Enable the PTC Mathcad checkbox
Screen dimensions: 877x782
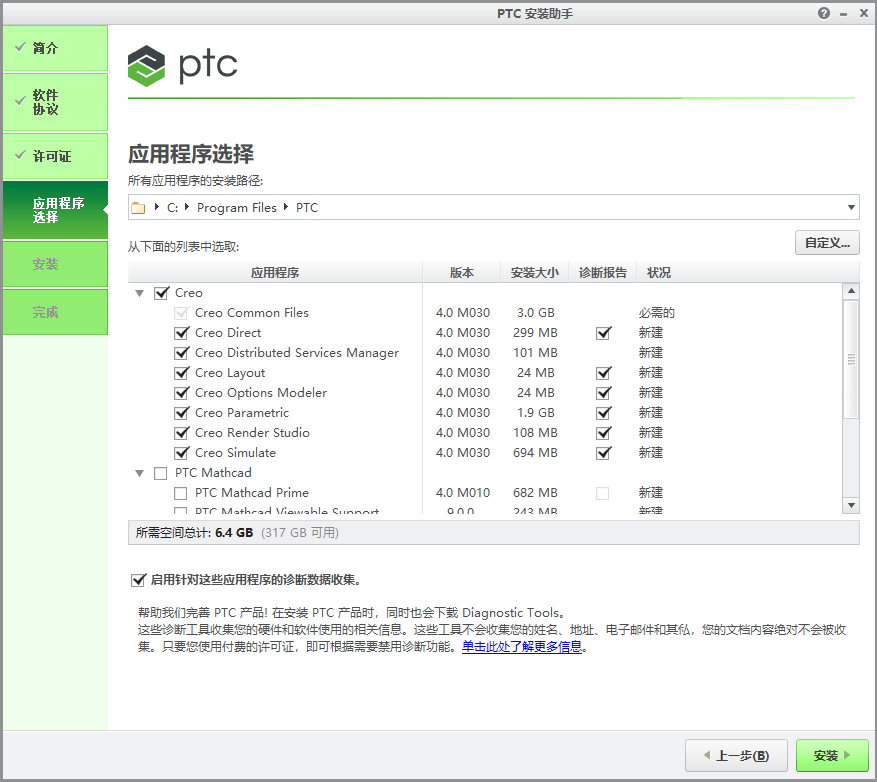162,472
